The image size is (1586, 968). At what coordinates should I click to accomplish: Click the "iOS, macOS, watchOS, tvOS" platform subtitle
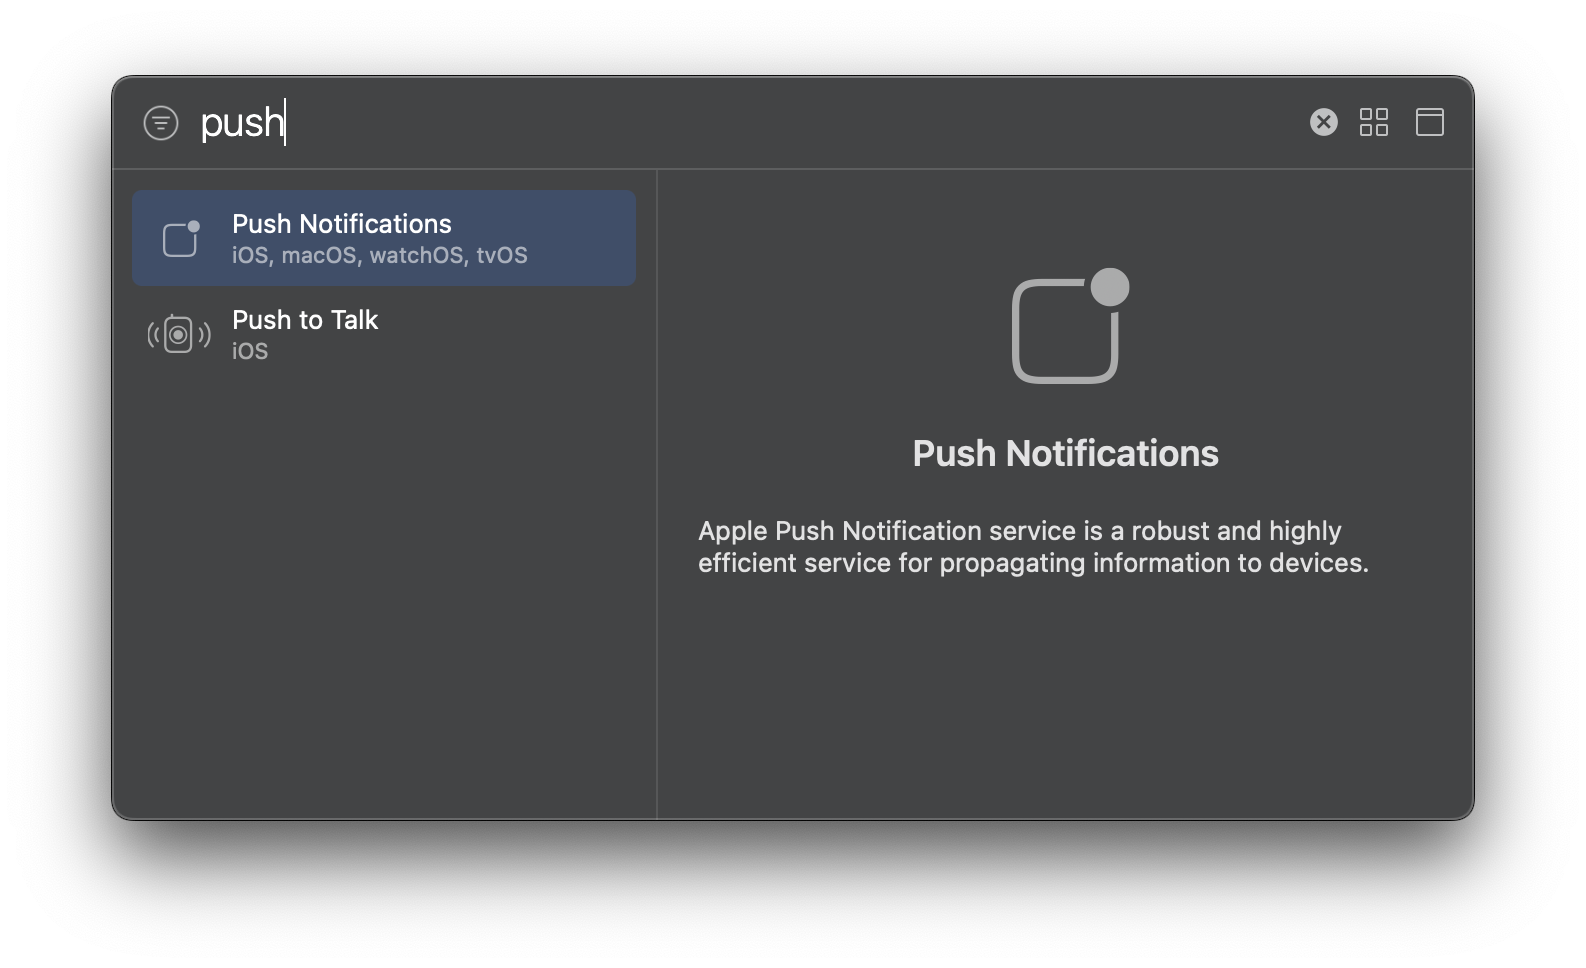point(380,255)
